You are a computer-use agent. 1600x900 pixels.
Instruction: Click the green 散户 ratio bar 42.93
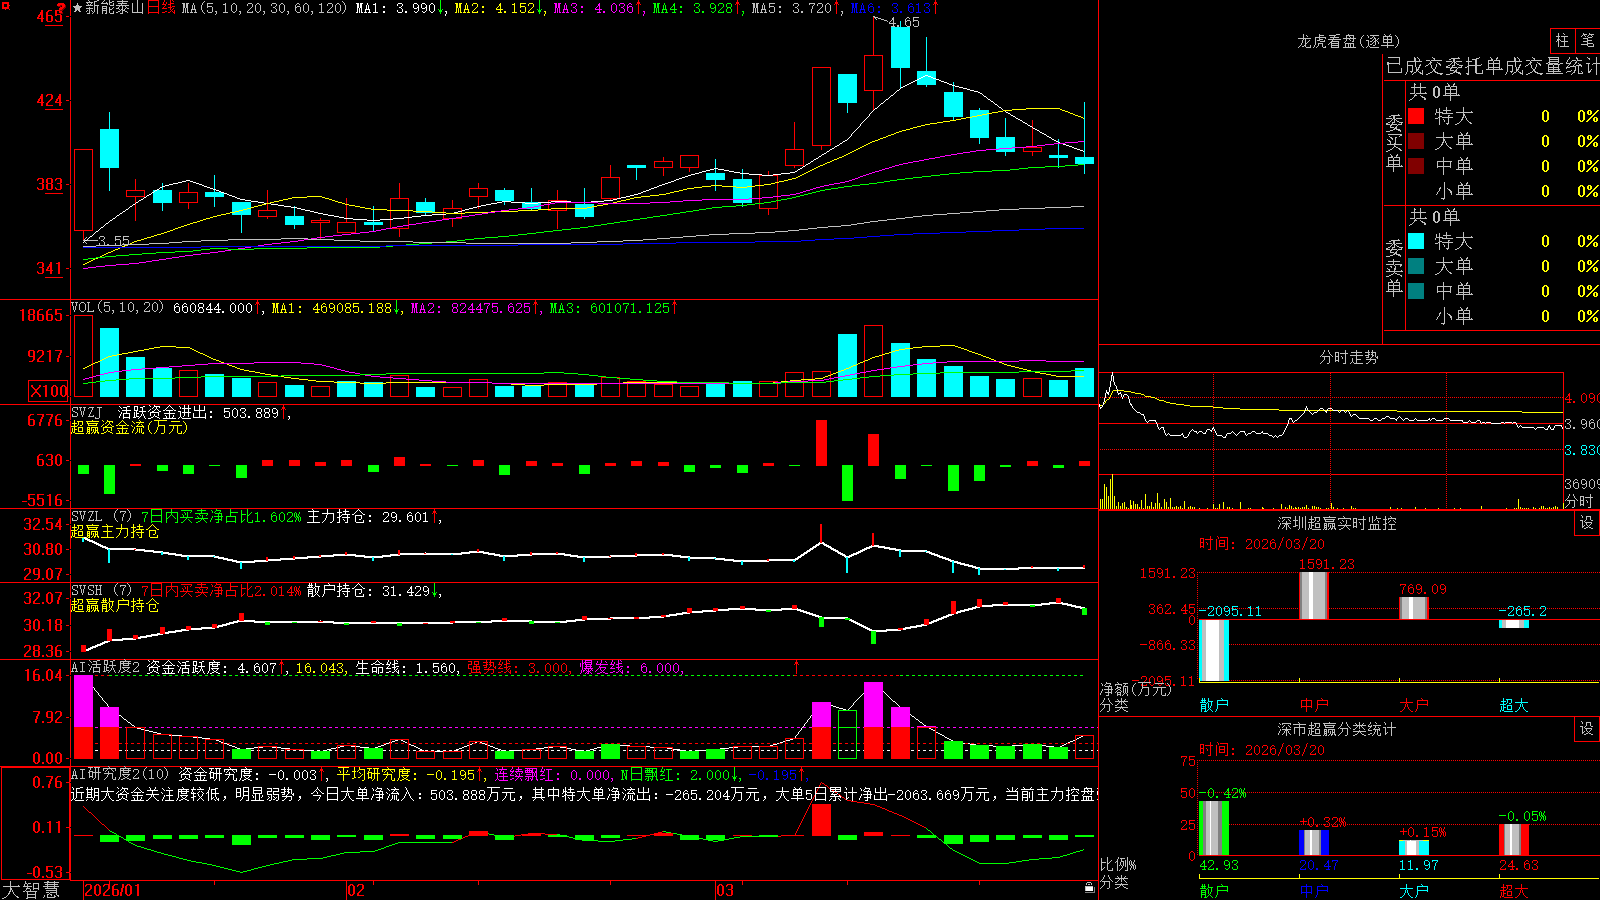[x=1214, y=828]
